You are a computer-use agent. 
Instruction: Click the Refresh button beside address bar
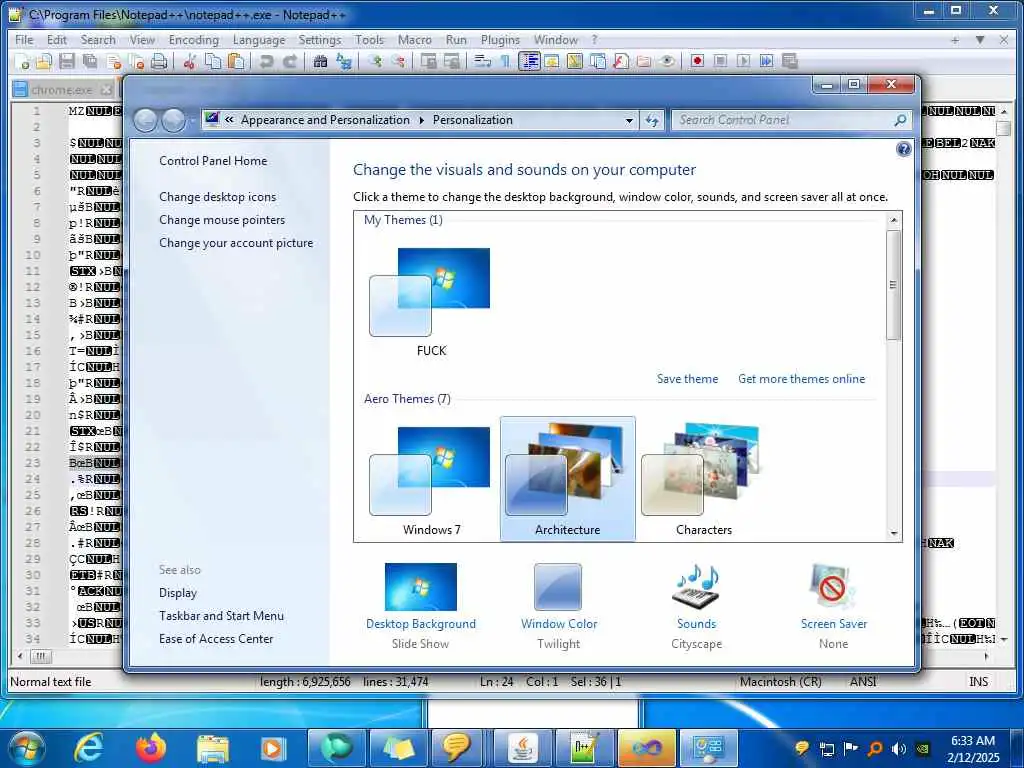pyautogui.click(x=652, y=120)
